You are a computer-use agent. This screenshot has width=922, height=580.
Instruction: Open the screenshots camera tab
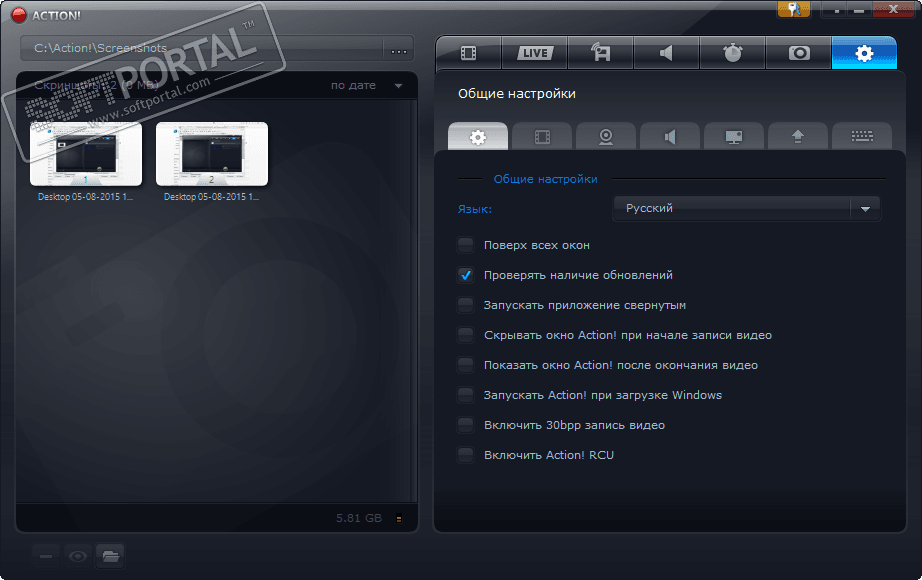click(799, 53)
